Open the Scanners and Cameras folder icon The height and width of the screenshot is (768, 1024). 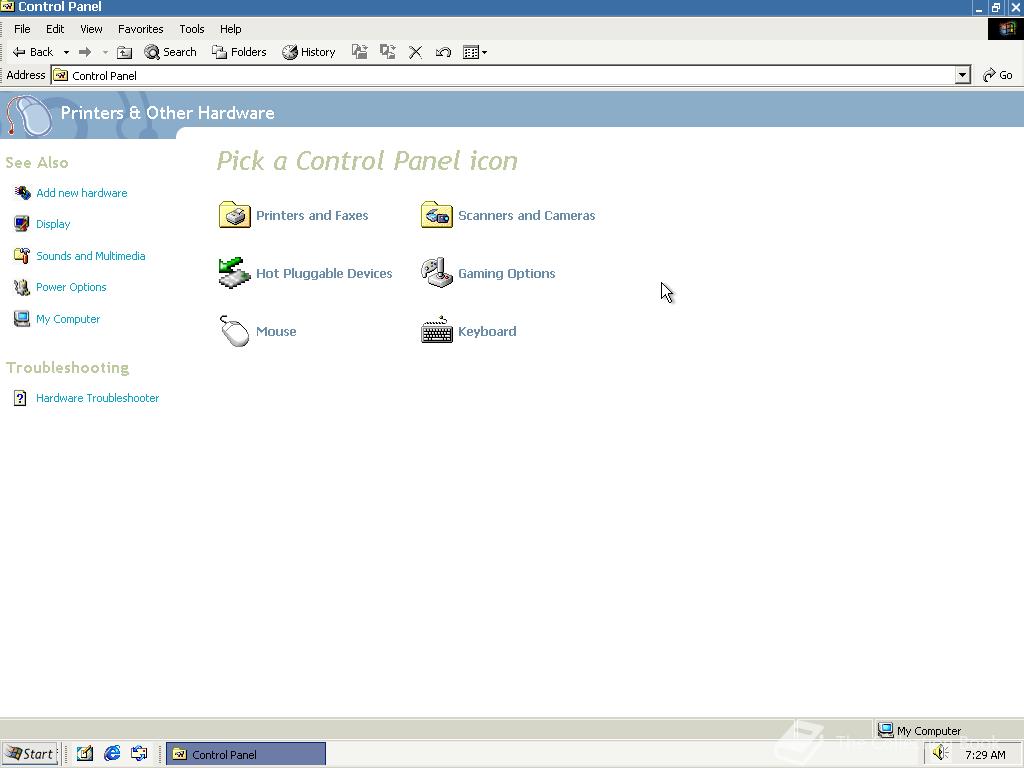coord(437,215)
